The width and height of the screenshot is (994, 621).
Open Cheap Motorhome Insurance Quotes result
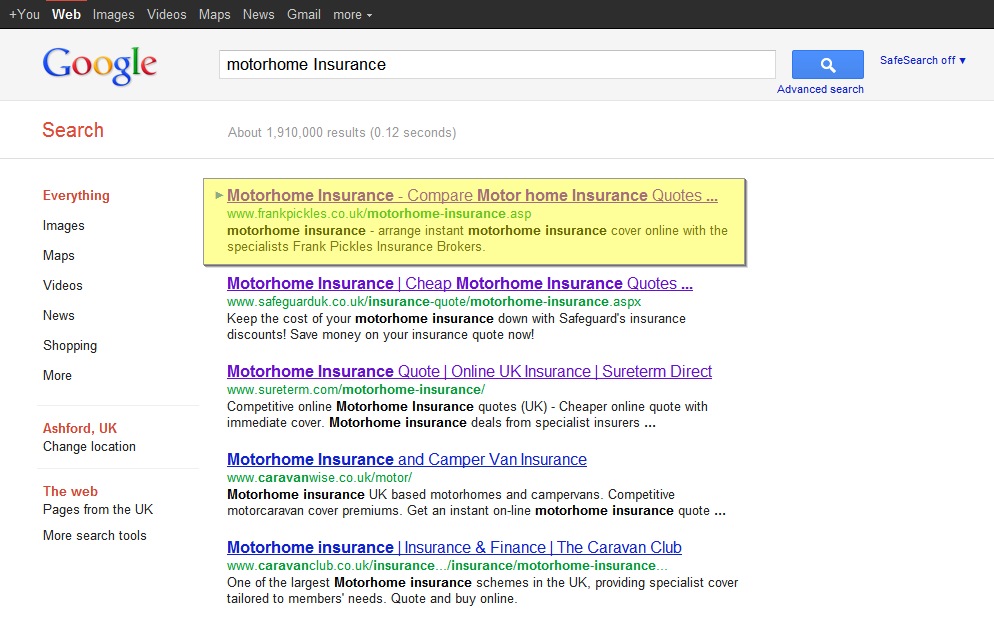pos(460,283)
